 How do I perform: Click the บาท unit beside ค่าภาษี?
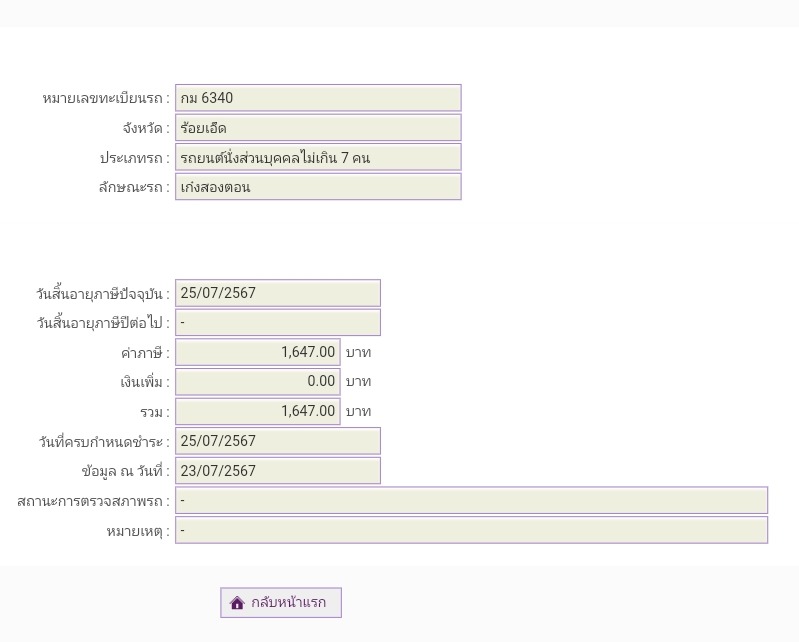[358, 352]
